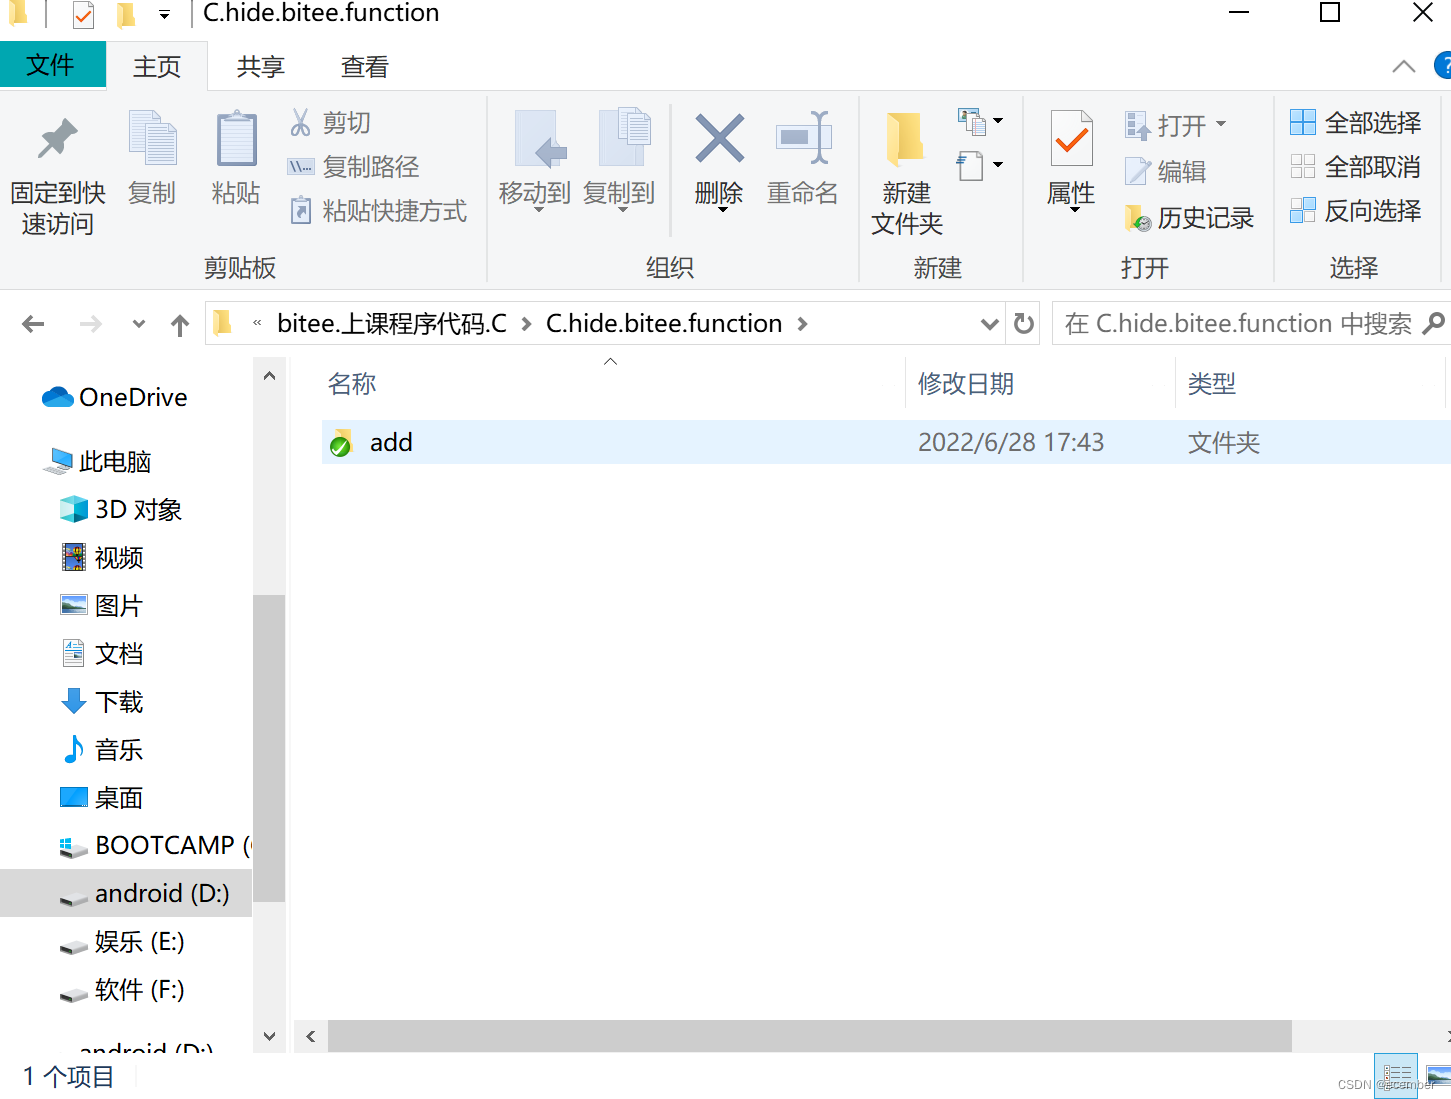
Task: Open 3D Objects folder
Action: (121, 509)
